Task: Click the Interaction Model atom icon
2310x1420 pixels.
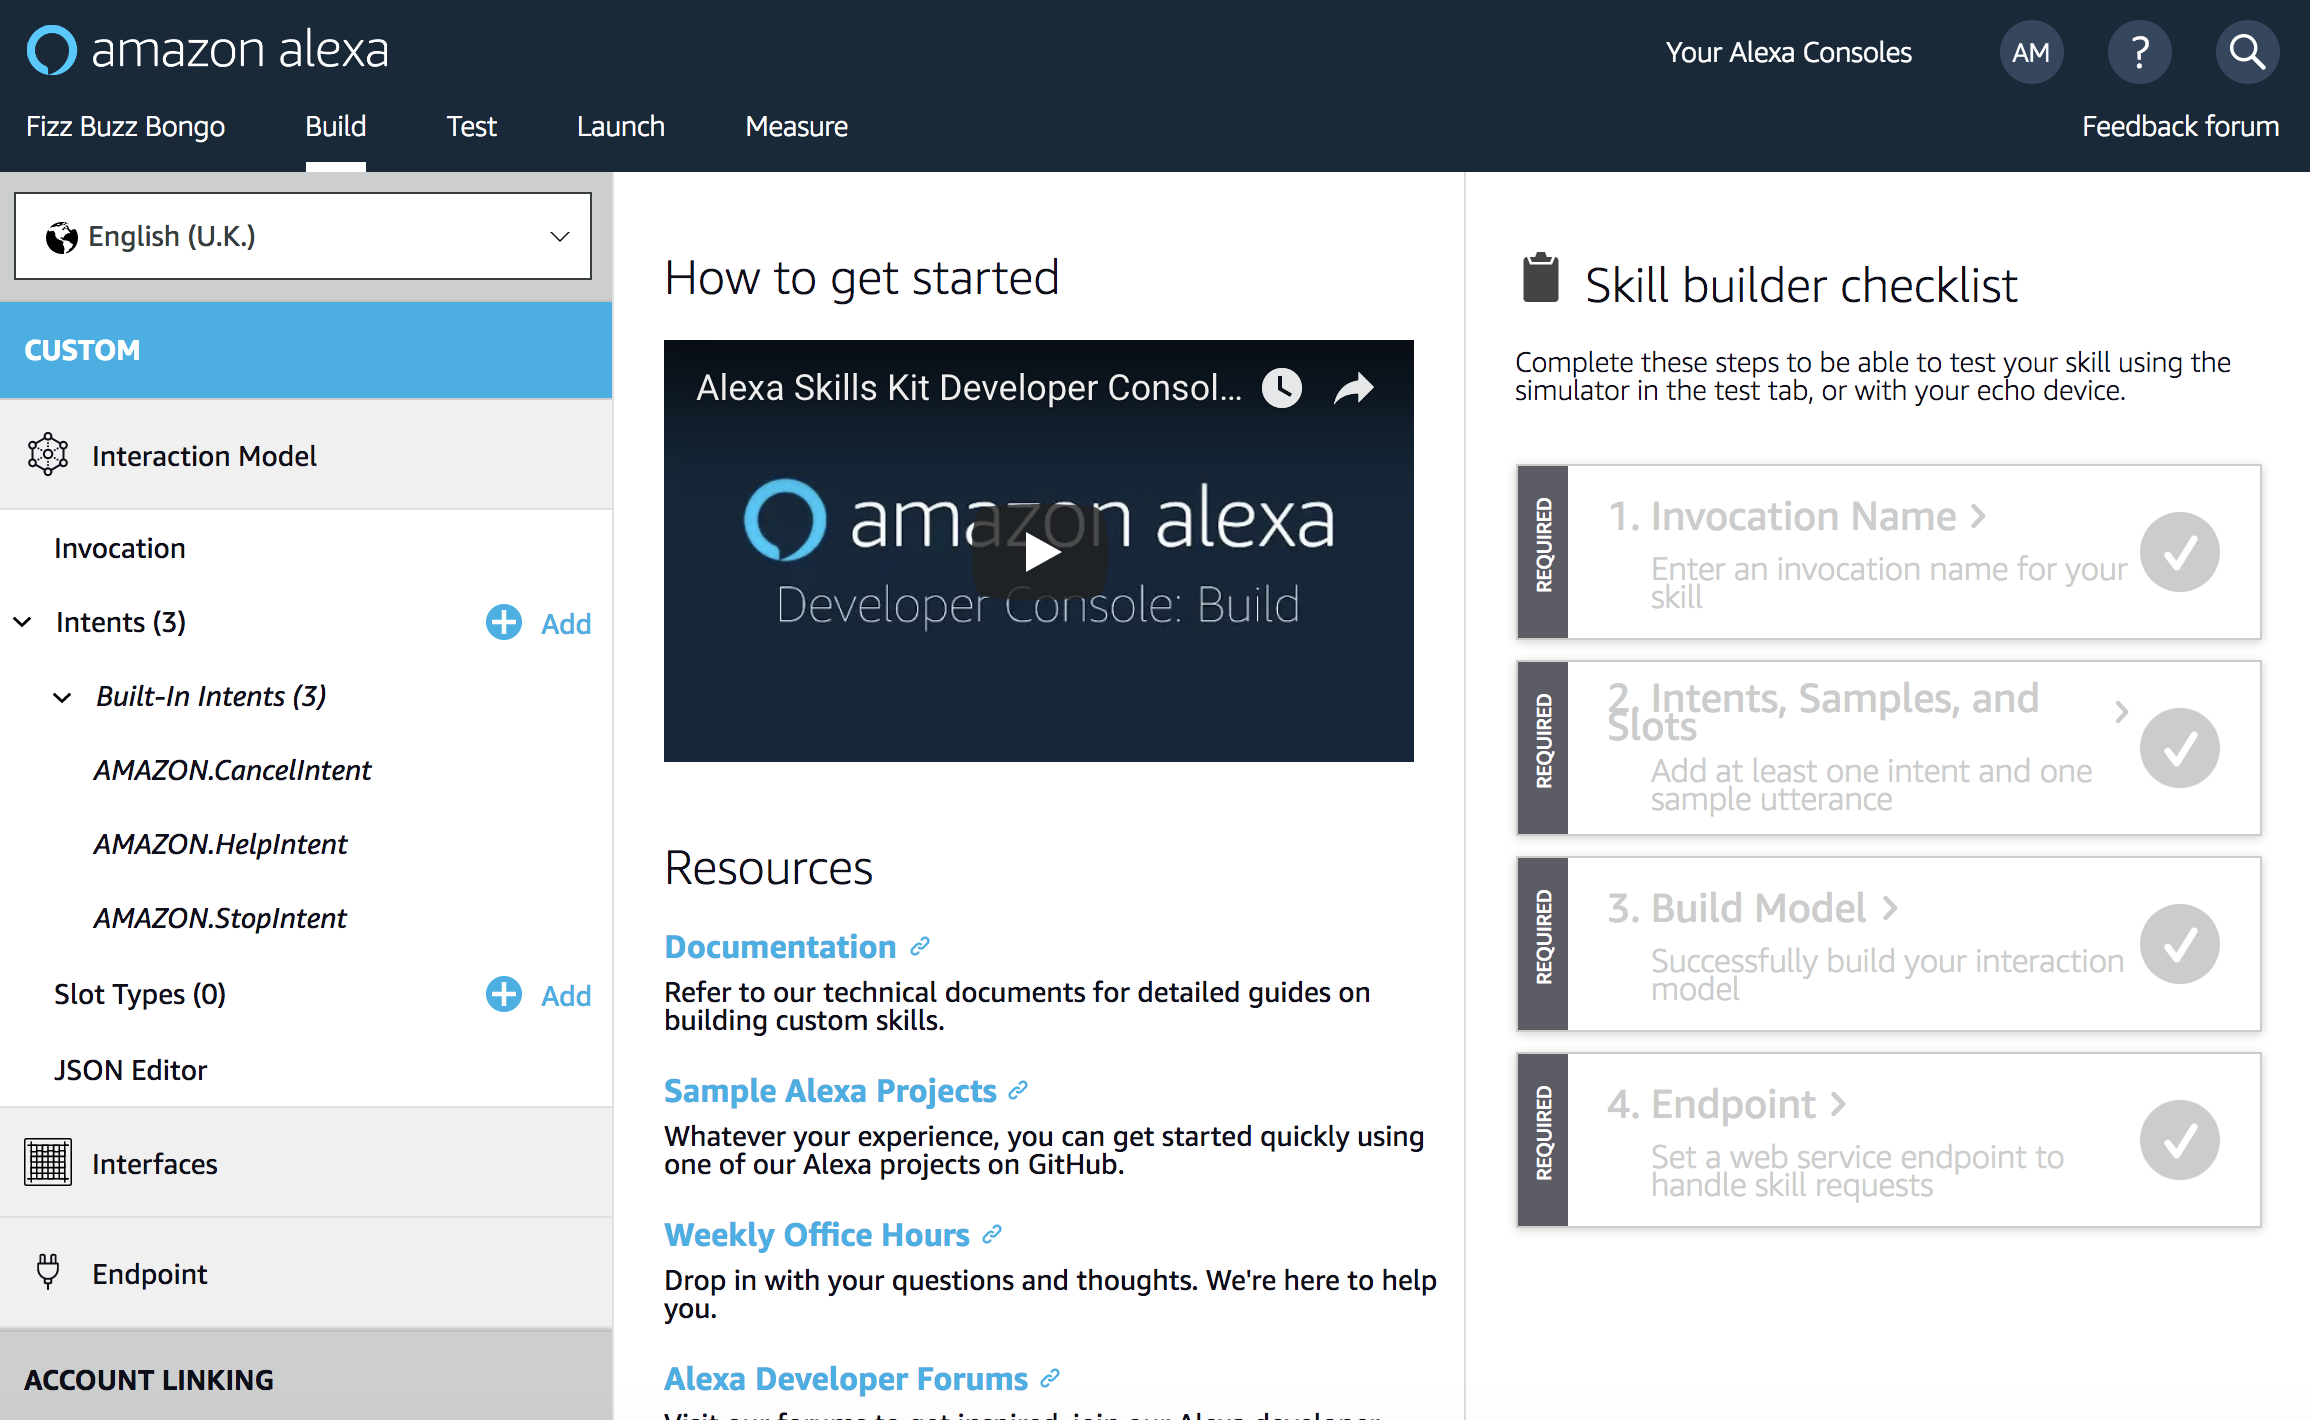Action: [x=48, y=455]
